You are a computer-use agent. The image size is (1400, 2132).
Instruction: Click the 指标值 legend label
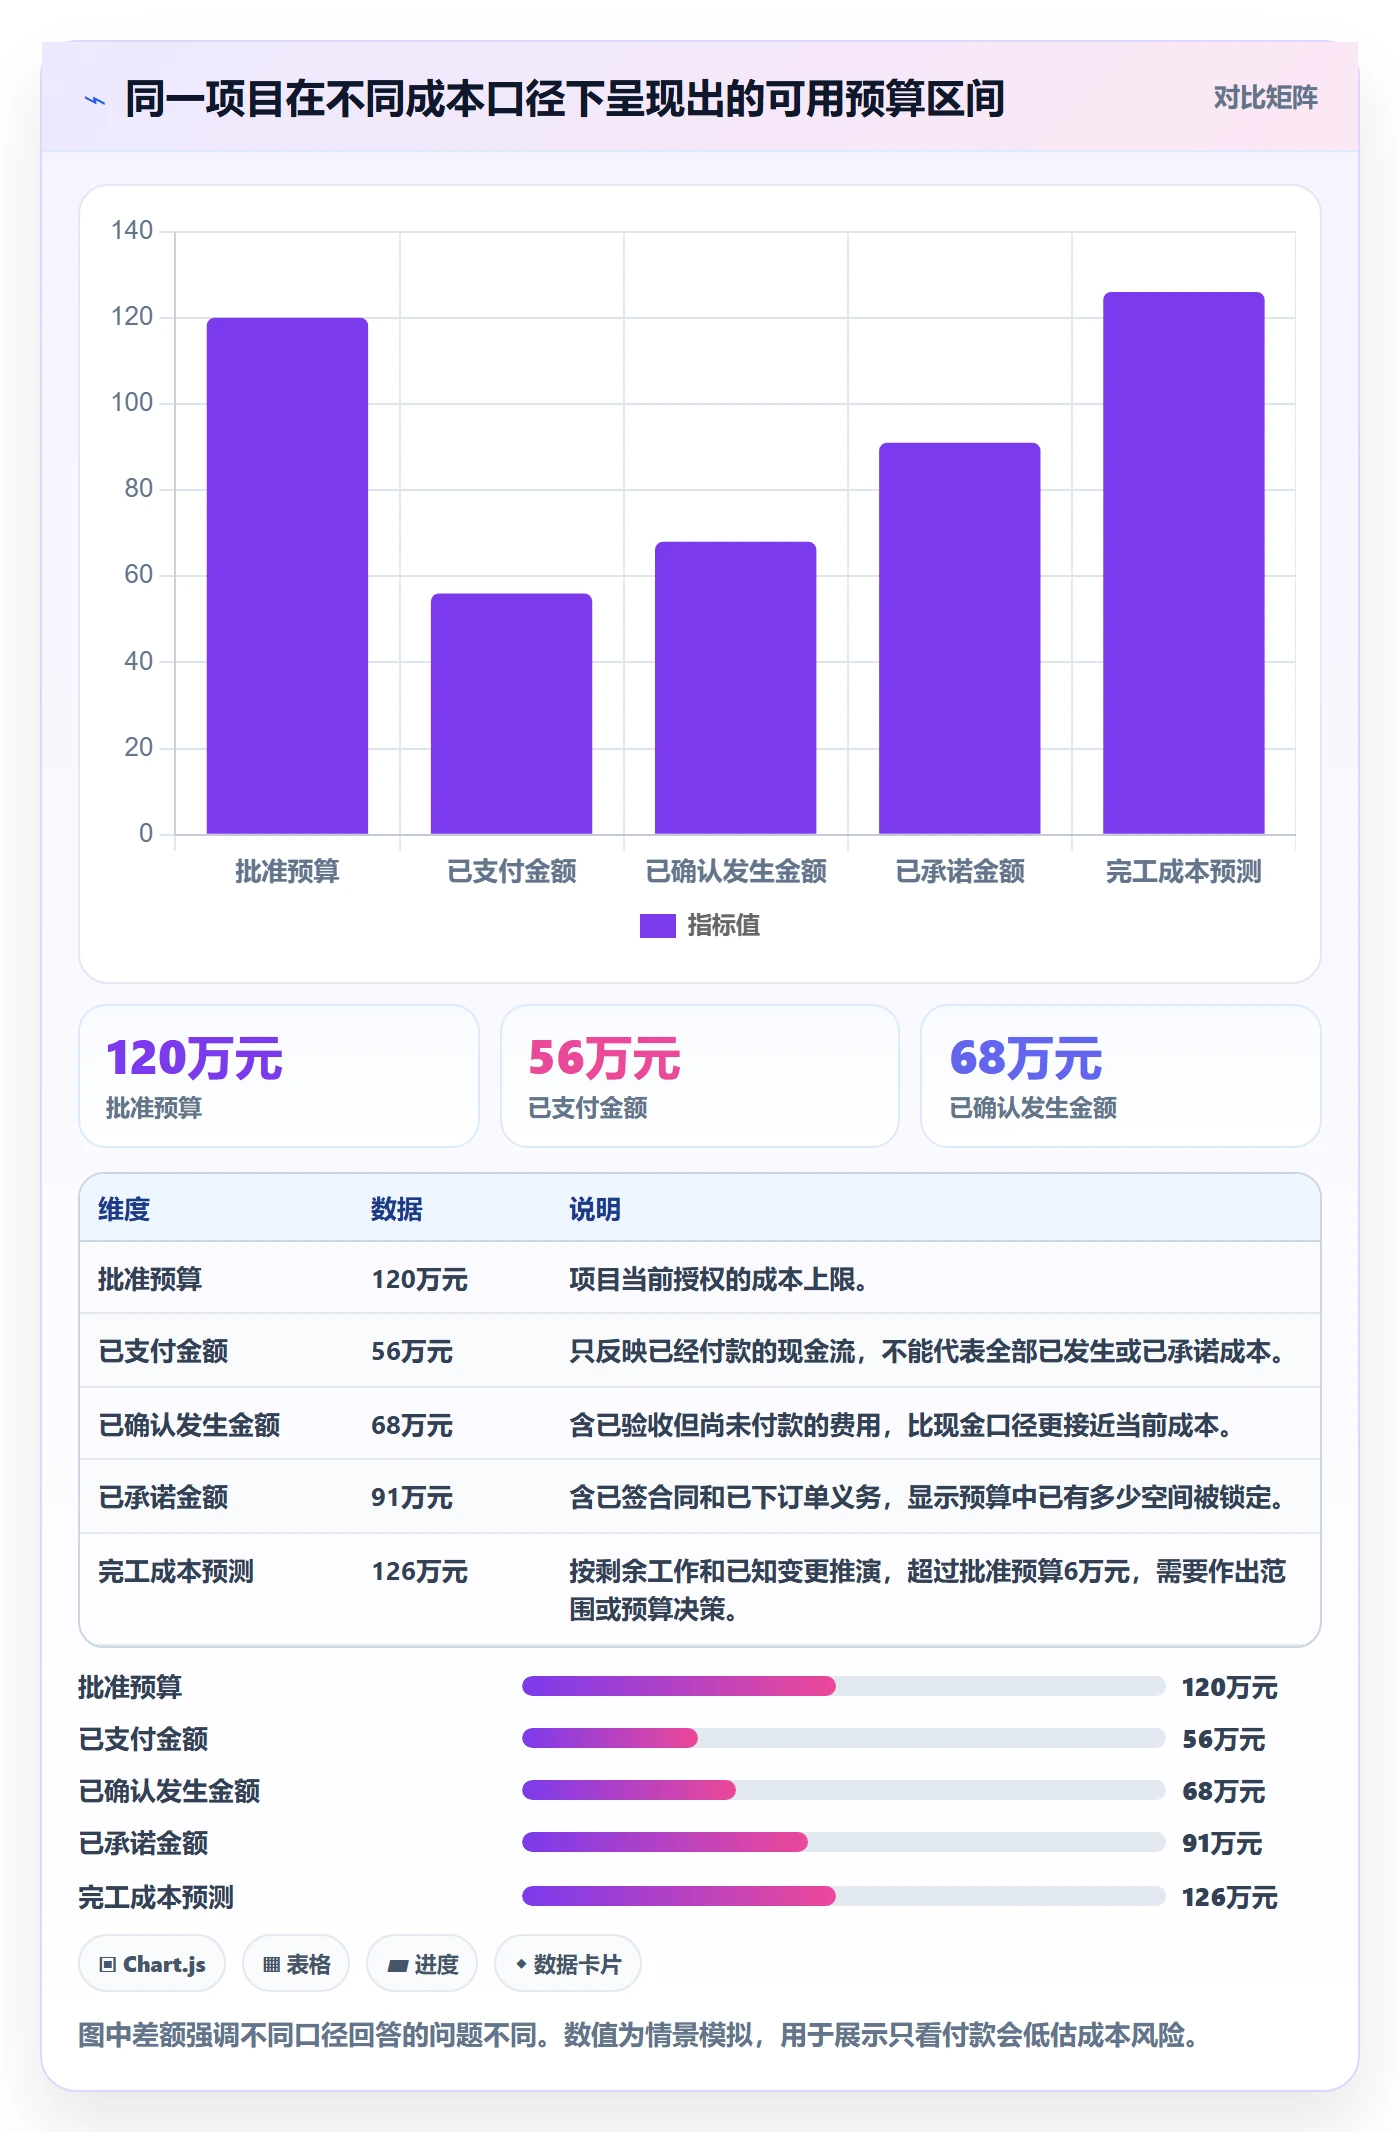click(x=724, y=926)
